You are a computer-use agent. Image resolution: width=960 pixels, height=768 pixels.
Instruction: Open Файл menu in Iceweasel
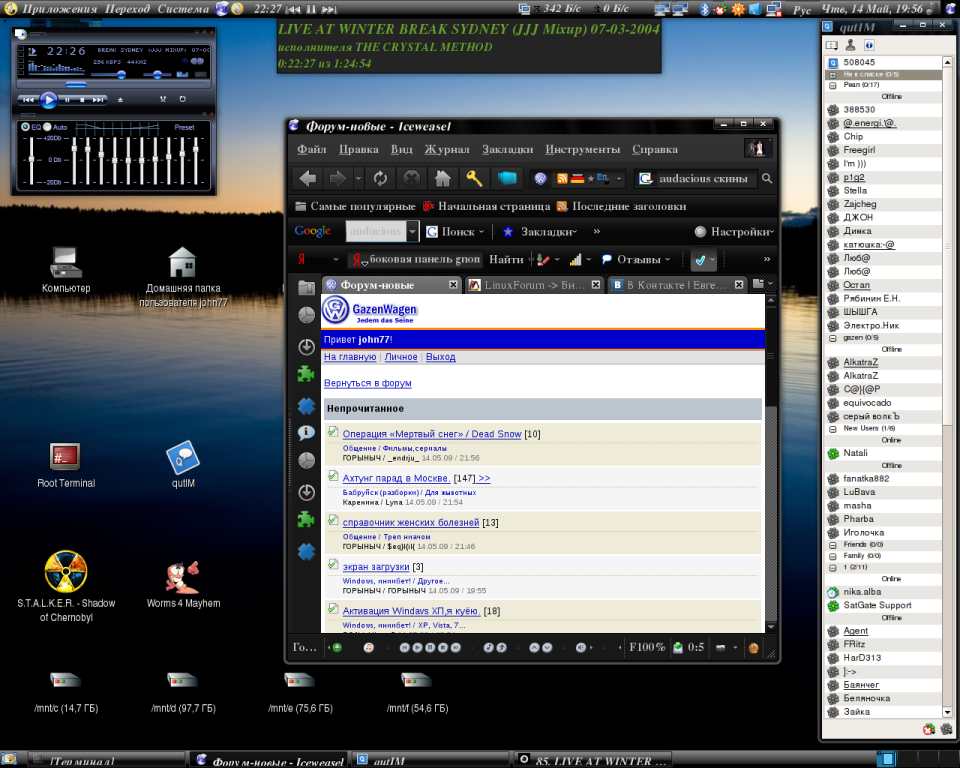pos(312,149)
